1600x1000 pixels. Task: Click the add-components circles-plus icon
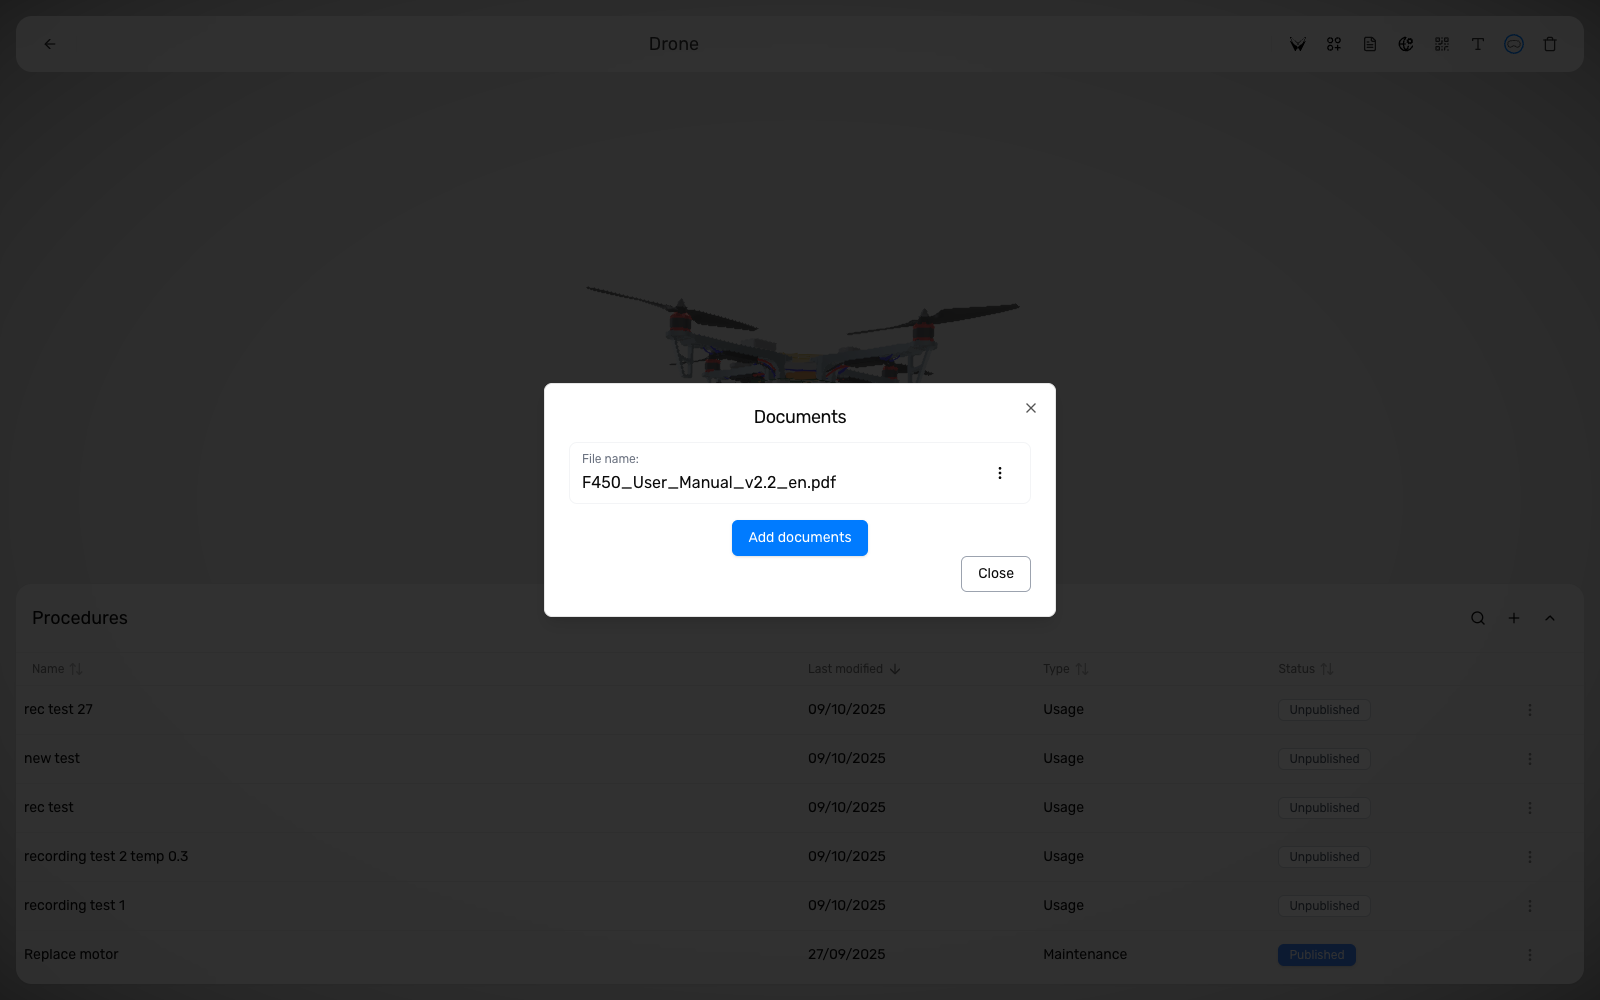click(x=1334, y=44)
